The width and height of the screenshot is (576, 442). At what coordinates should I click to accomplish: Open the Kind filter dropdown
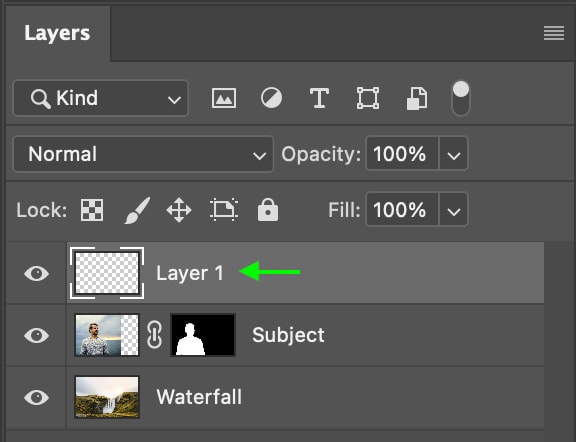(101, 98)
